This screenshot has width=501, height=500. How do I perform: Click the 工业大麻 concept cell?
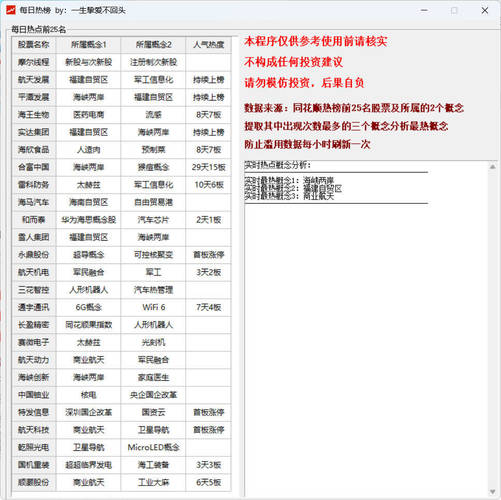153,482
